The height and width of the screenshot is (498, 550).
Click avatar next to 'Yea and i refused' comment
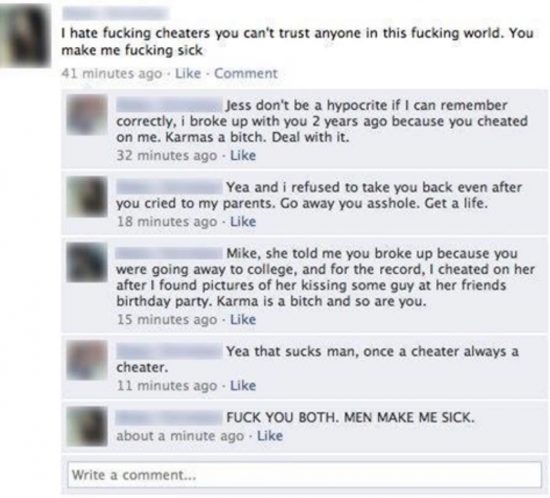pyautogui.click(x=87, y=196)
